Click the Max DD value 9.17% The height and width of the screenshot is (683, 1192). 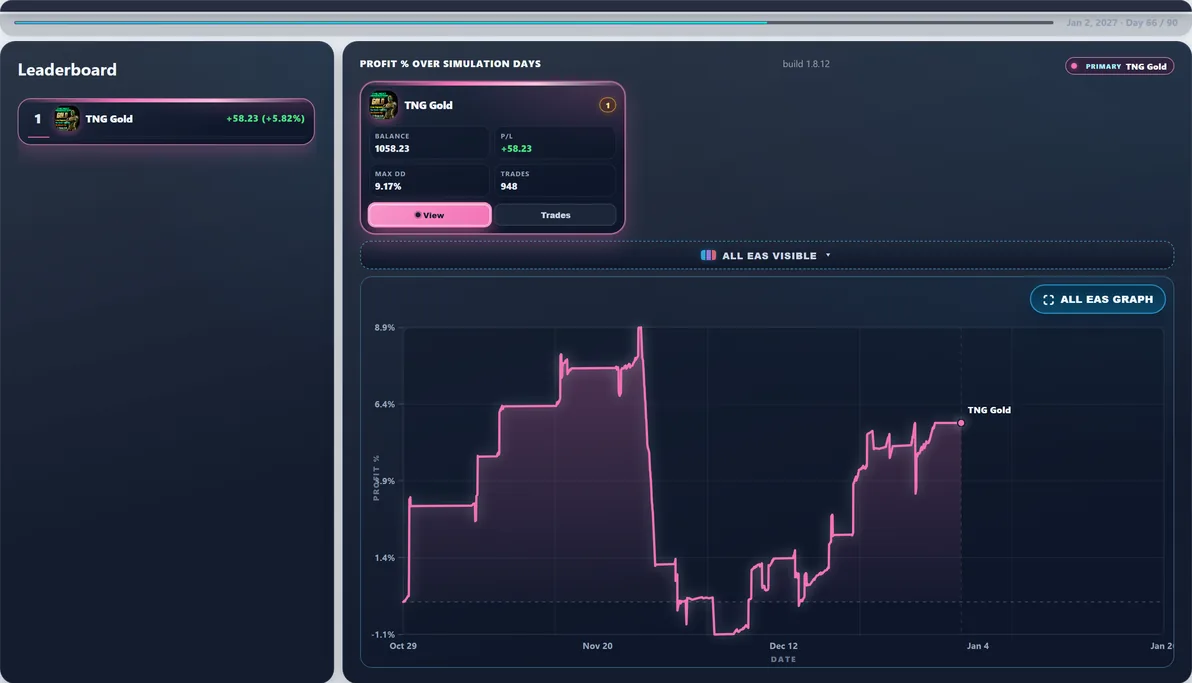388,186
